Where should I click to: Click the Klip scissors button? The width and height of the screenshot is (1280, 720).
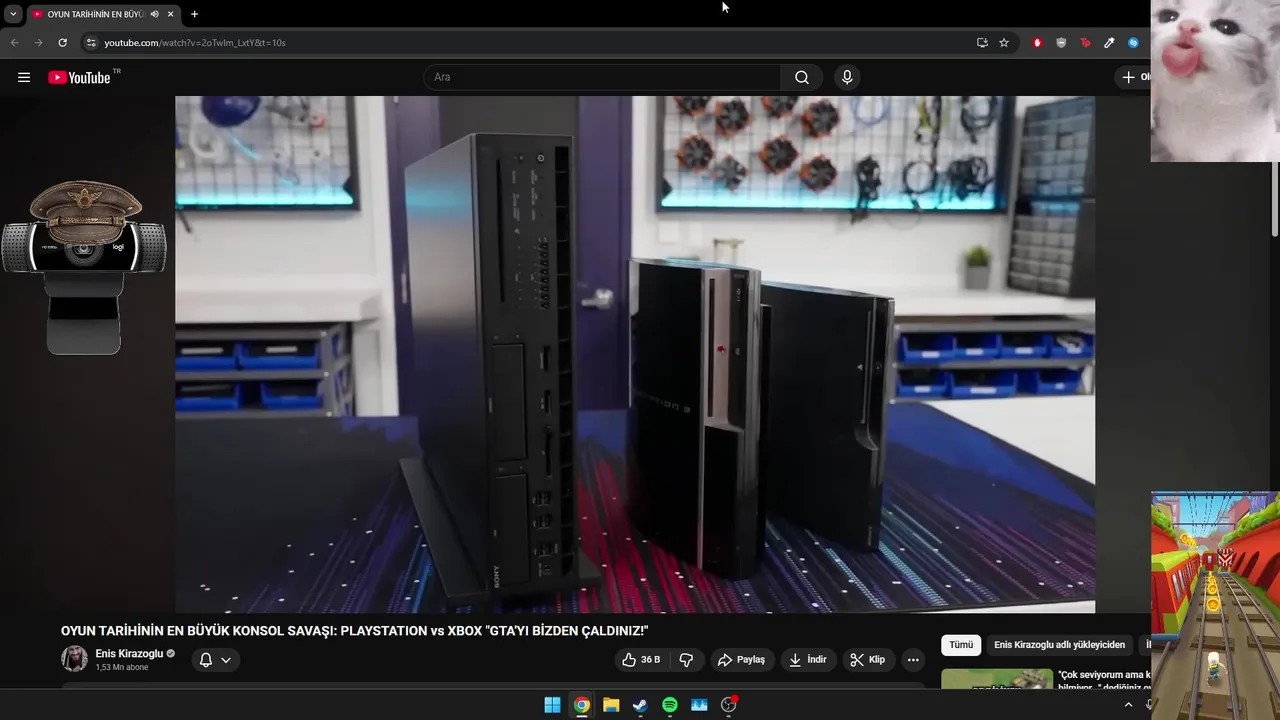(x=867, y=660)
